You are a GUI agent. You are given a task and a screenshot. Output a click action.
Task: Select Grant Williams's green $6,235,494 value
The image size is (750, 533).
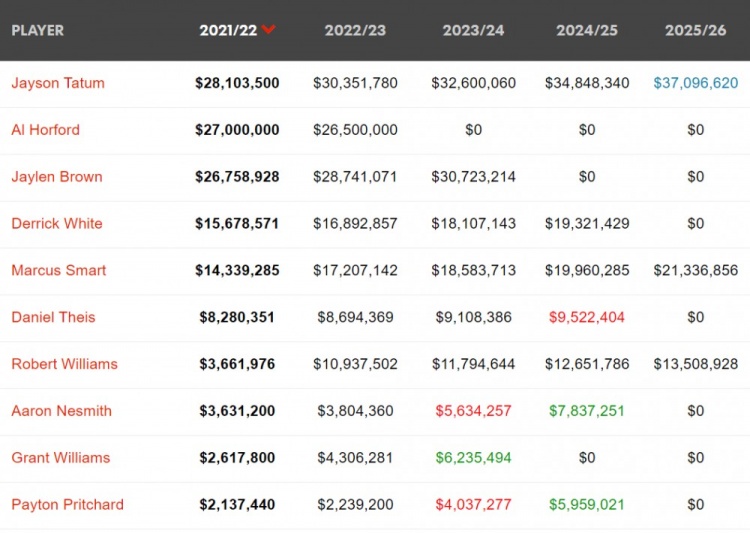click(x=473, y=458)
